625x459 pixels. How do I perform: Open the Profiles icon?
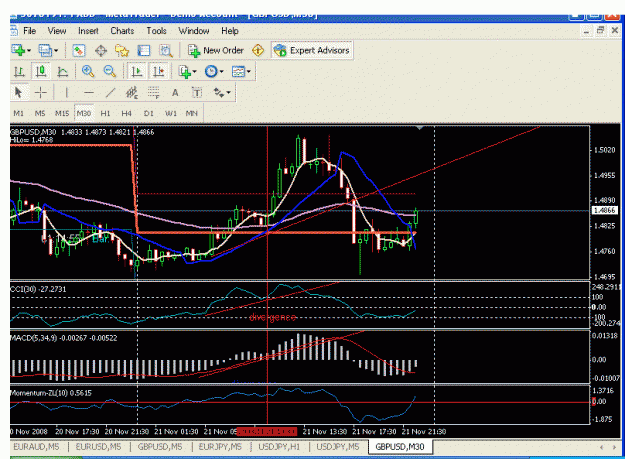[x=45, y=51]
